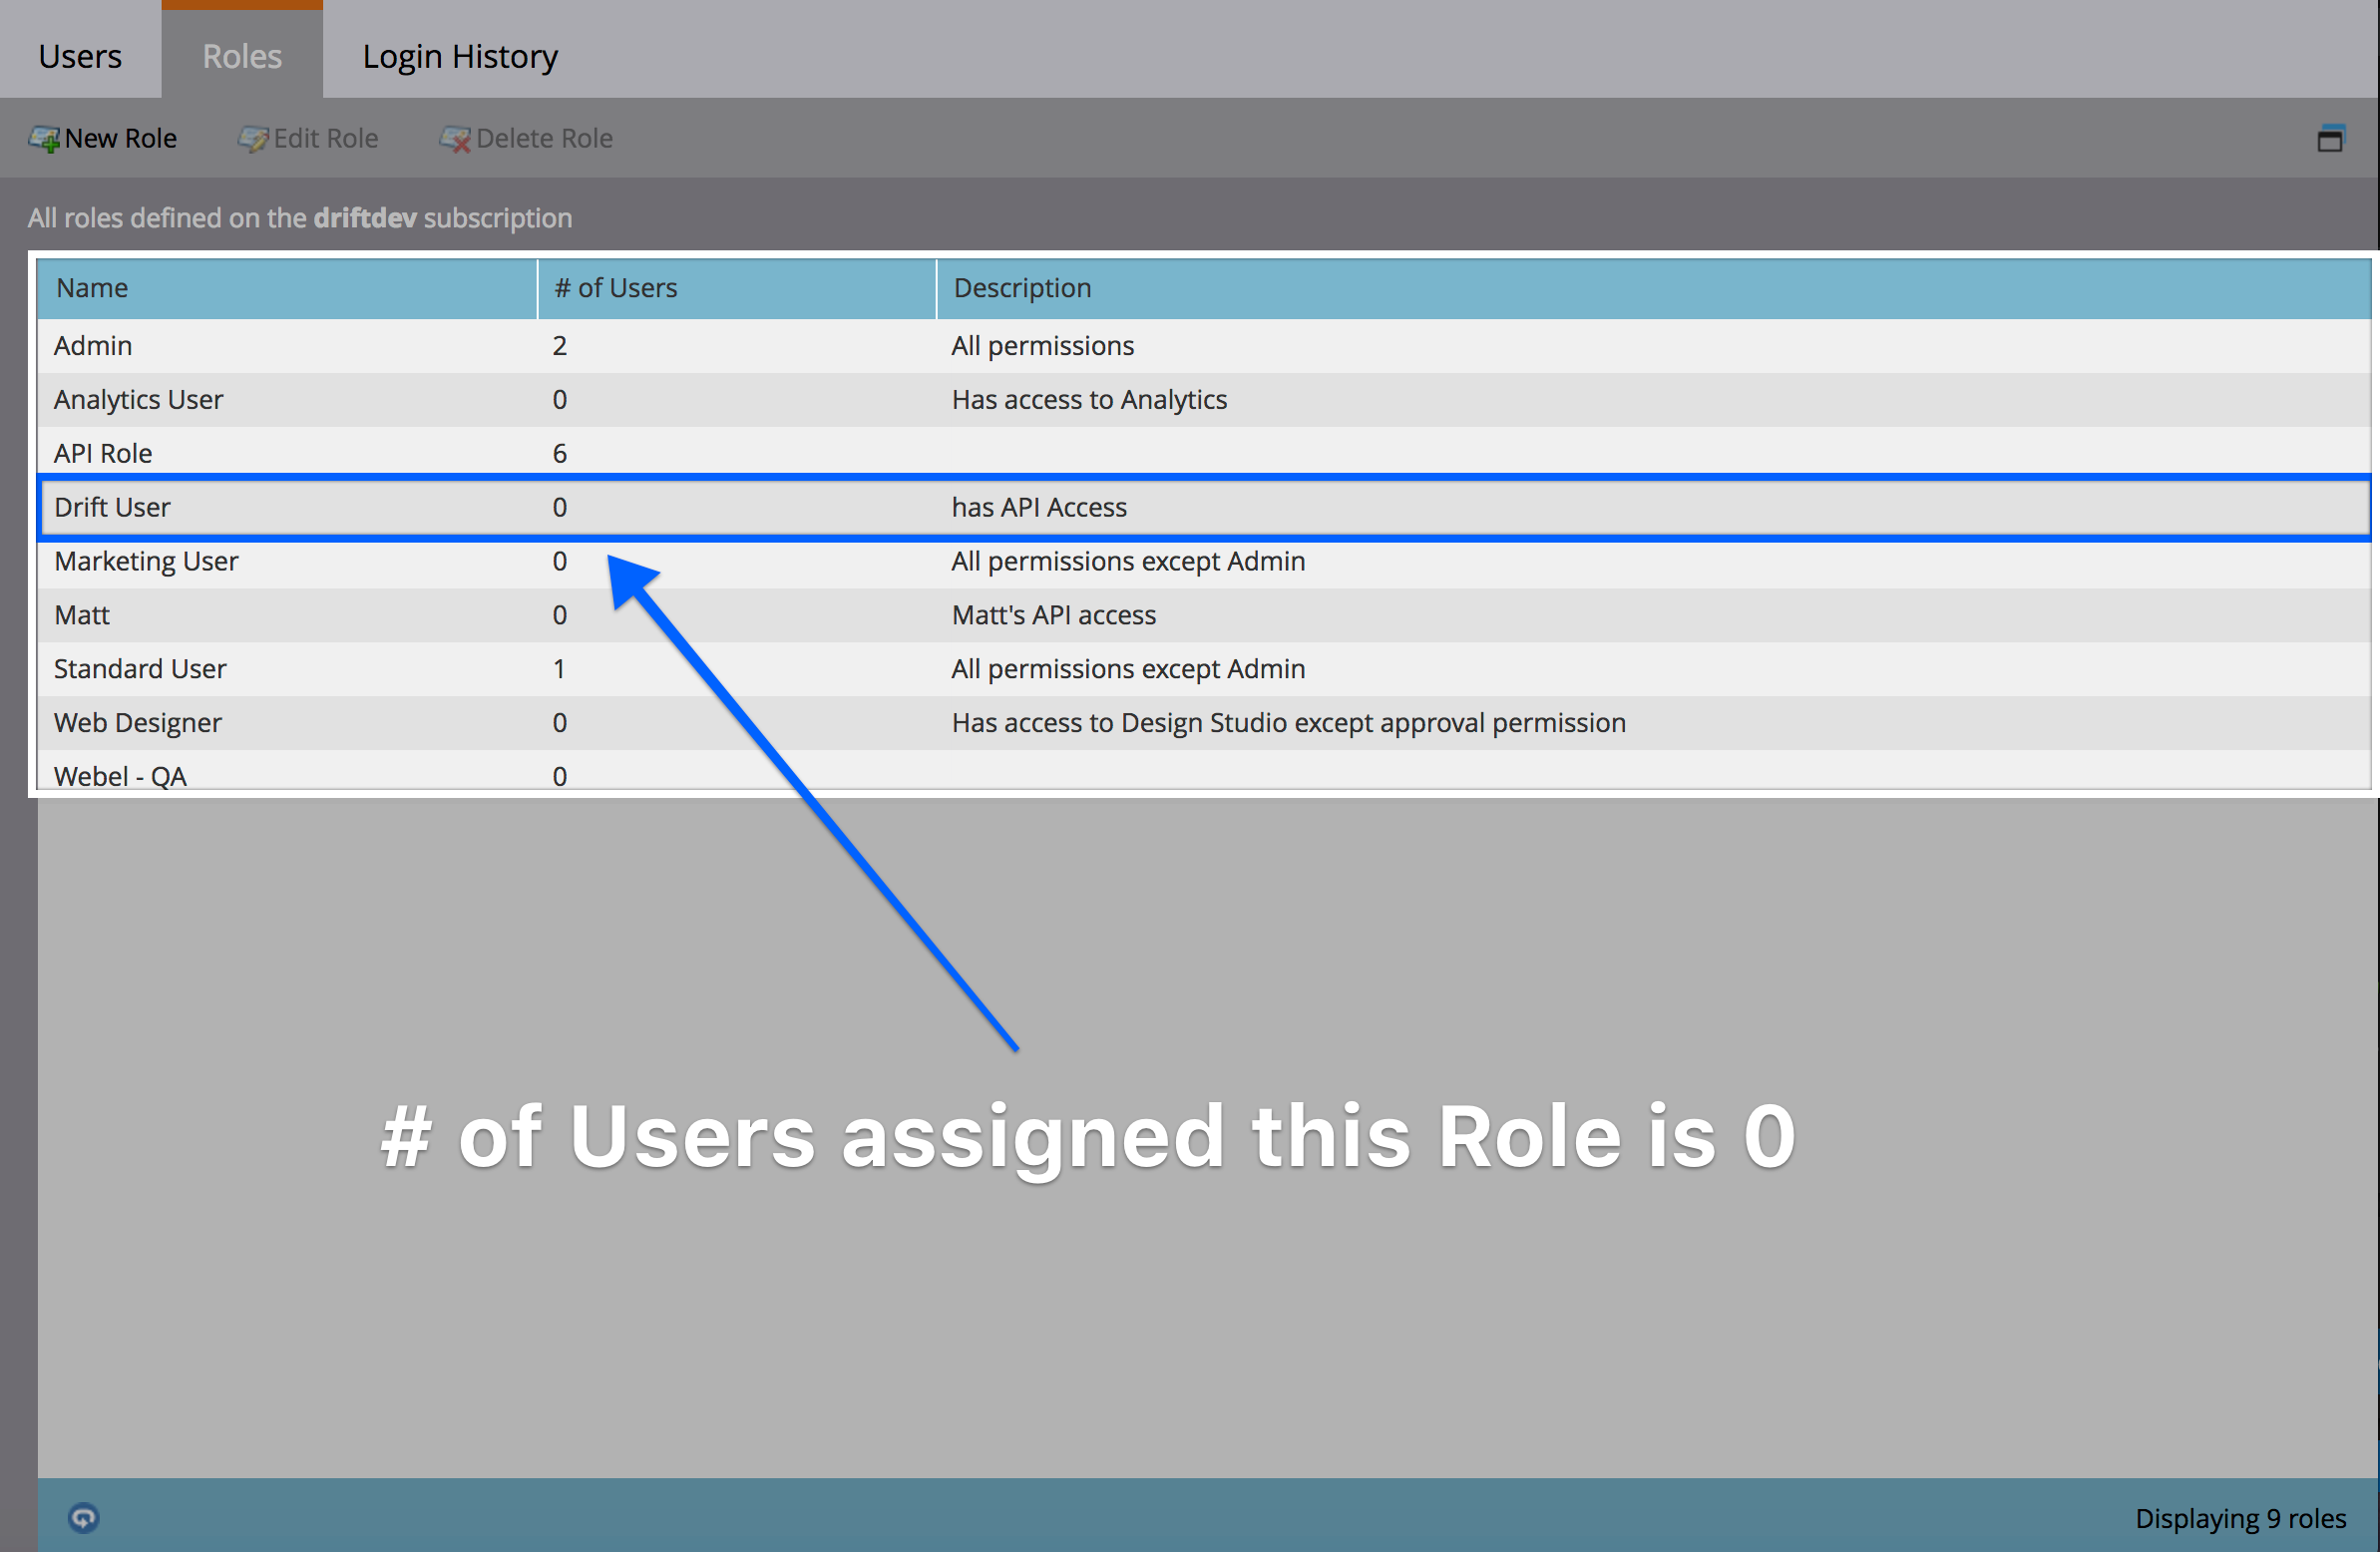The height and width of the screenshot is (1552, 2380).
Task: Click the Delete Role button
Action: pyautogui.click(x=526, y=138)
